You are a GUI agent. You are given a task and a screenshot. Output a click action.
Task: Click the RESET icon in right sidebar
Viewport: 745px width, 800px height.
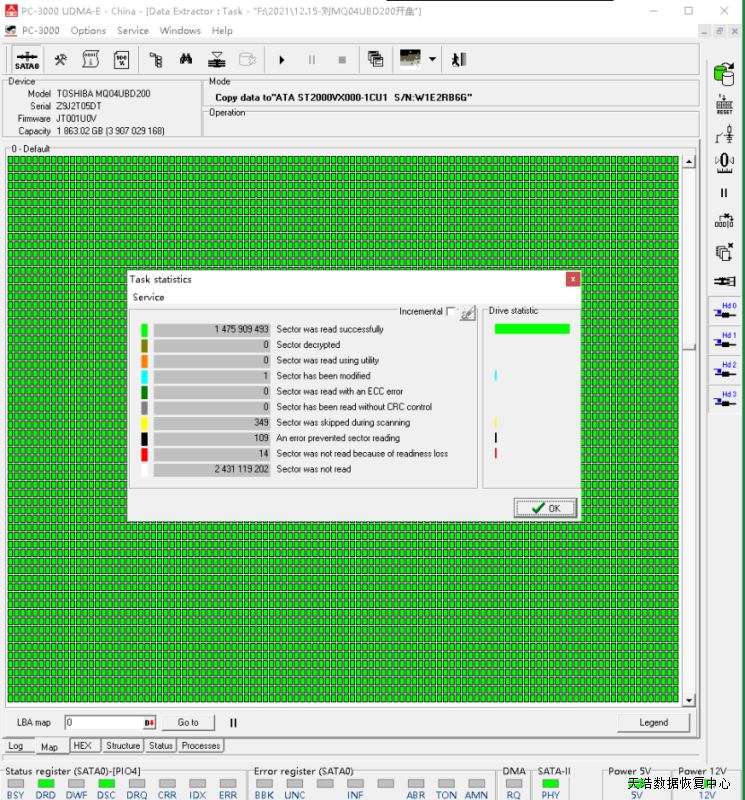pyautogui.click(x=724, y=105)
